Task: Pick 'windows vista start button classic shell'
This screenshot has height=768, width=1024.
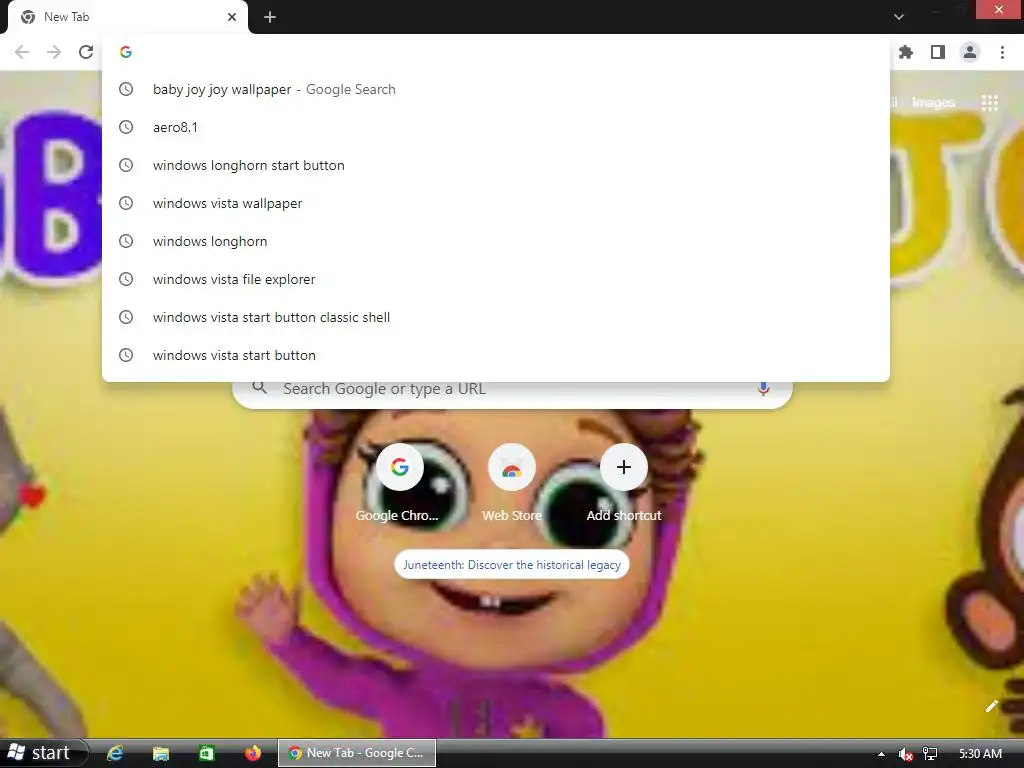Action: [x=496, y=317]
